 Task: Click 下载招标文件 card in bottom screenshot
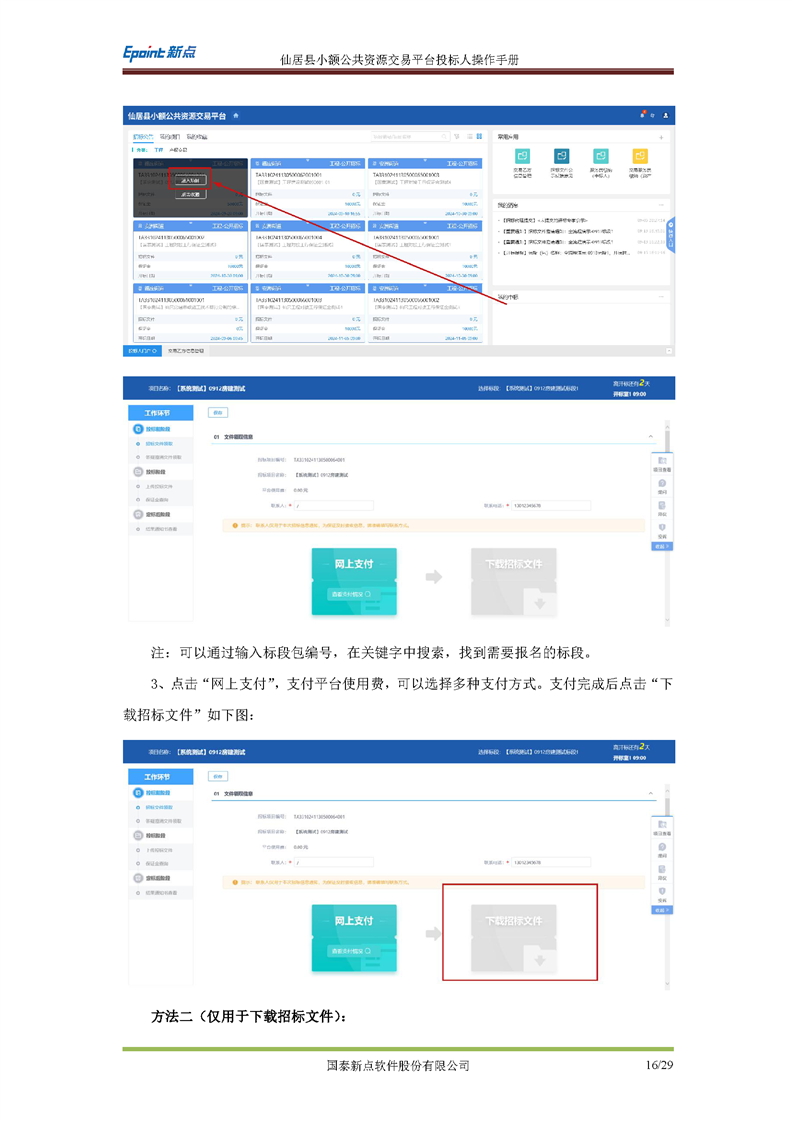(514, 938)
